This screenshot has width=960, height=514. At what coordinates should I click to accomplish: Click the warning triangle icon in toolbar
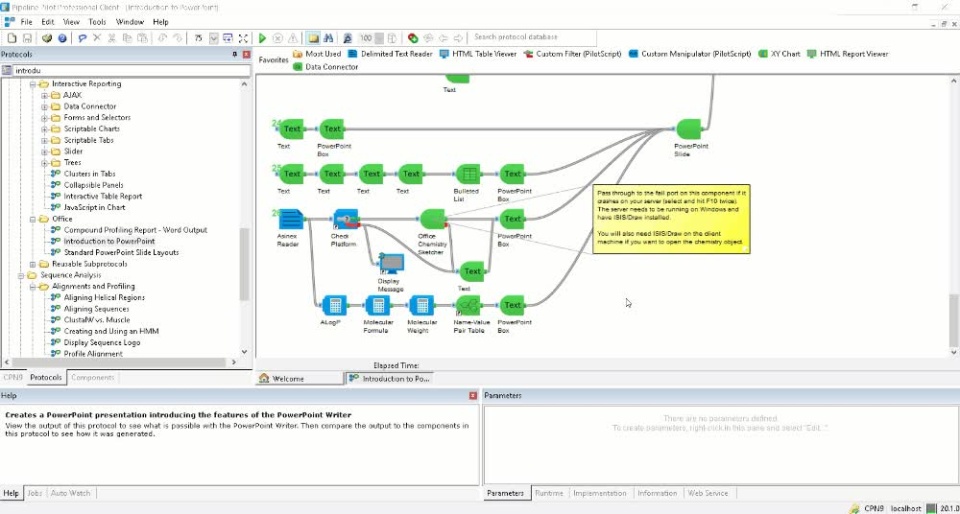pos(293,38)
